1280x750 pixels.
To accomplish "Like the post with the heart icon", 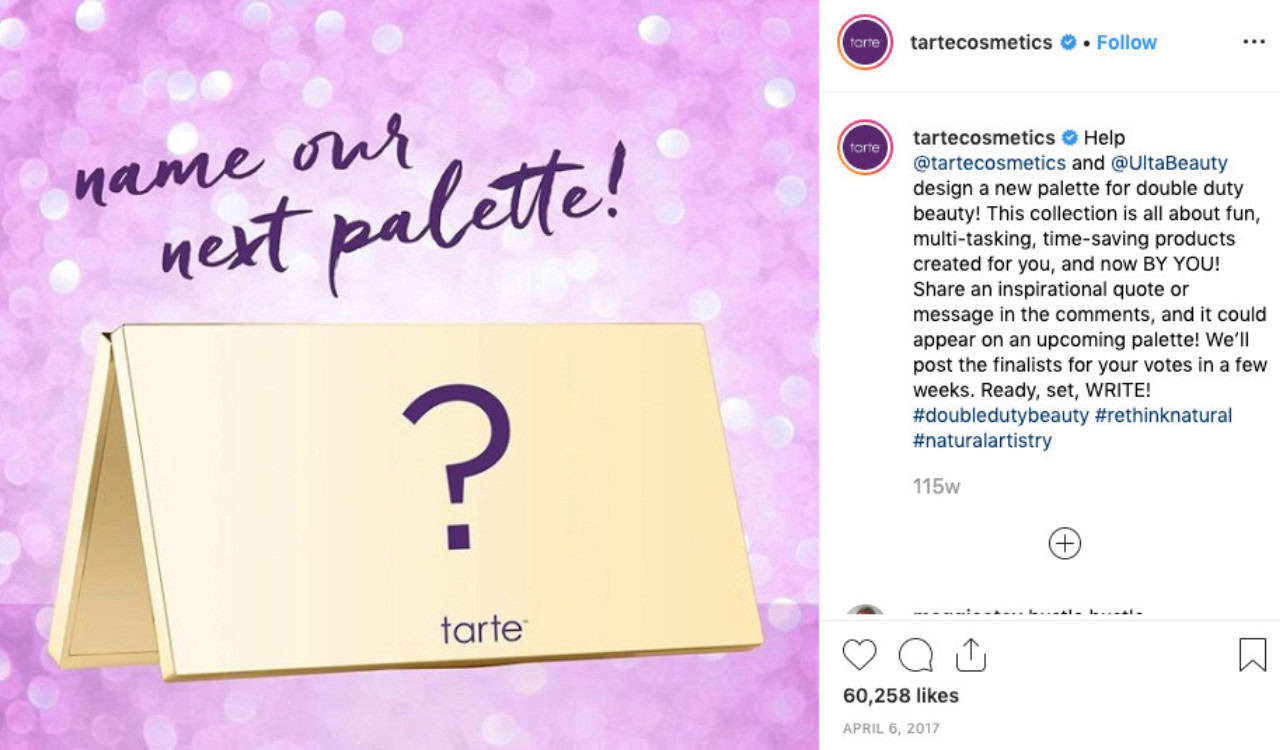I will click(x=860, y=655).
